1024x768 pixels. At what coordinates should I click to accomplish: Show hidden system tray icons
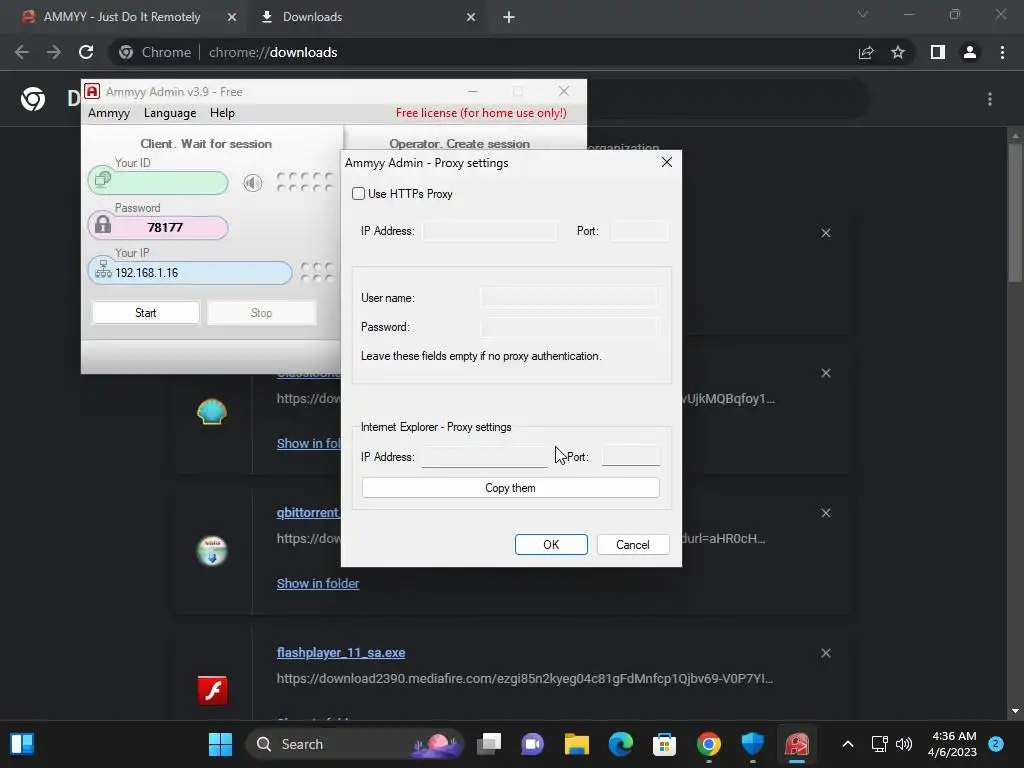(x=847, y=744)
